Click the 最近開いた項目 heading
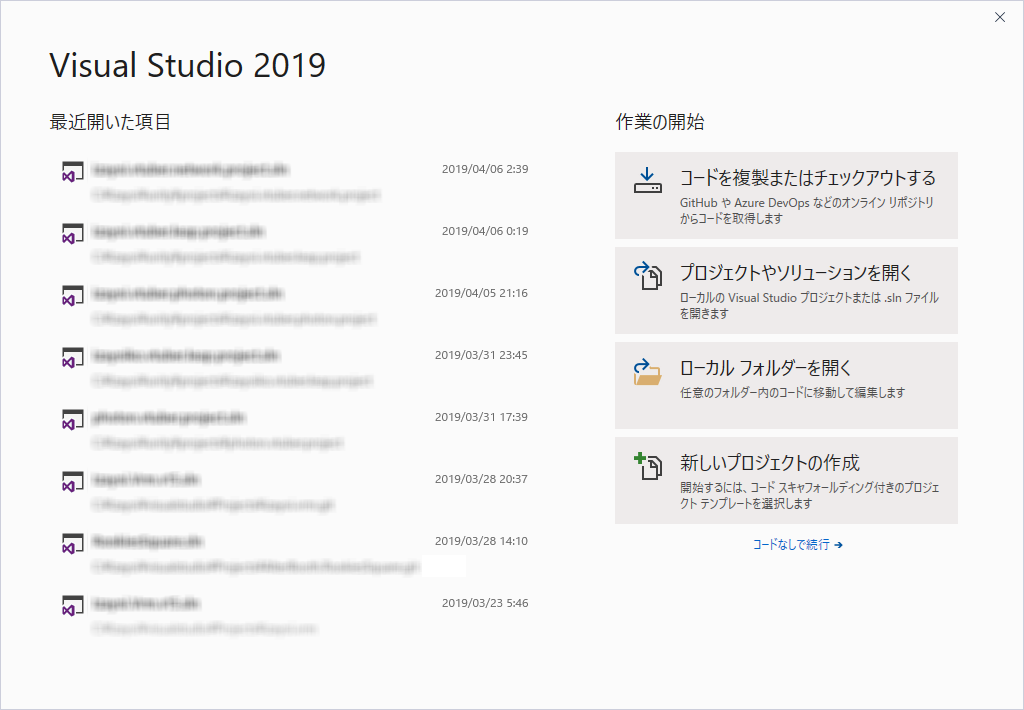This screenshot has height=710, width=1024. [x=110, y=122]
